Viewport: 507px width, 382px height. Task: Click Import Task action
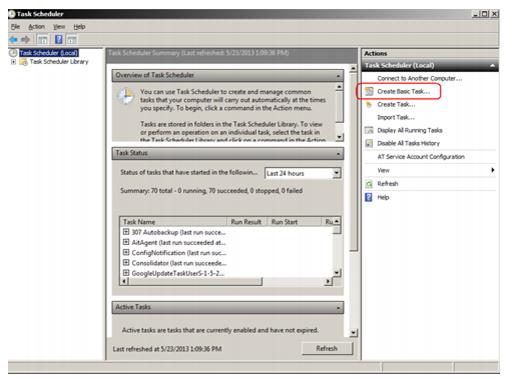396,117
